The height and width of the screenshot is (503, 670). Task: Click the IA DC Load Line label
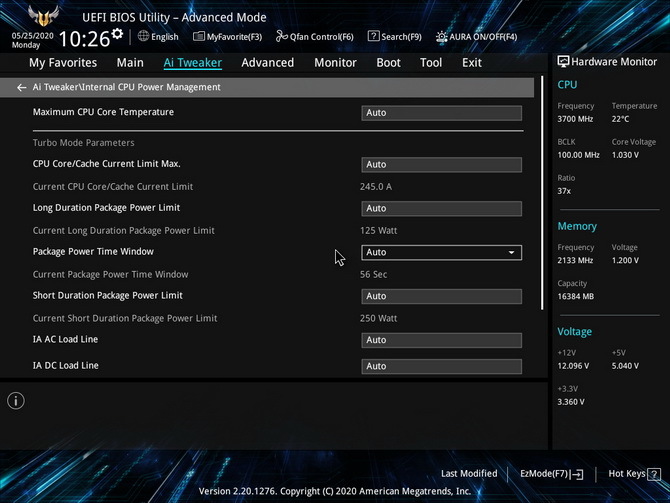(x=66, y=366)
